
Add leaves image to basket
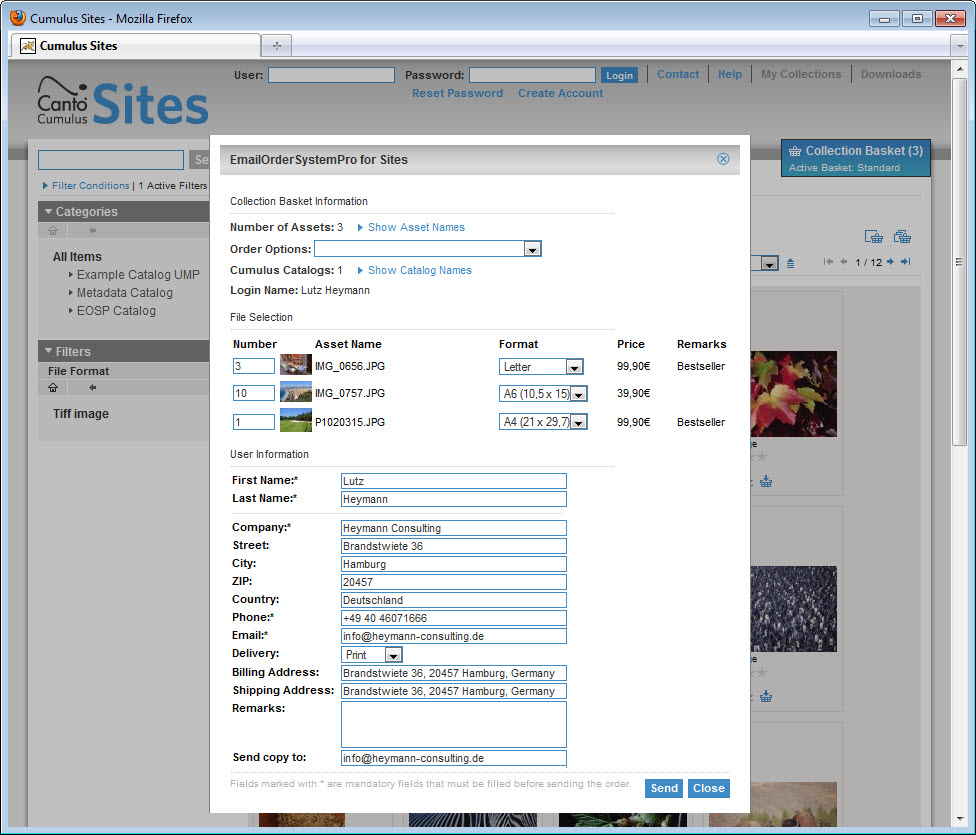(766, 481)
